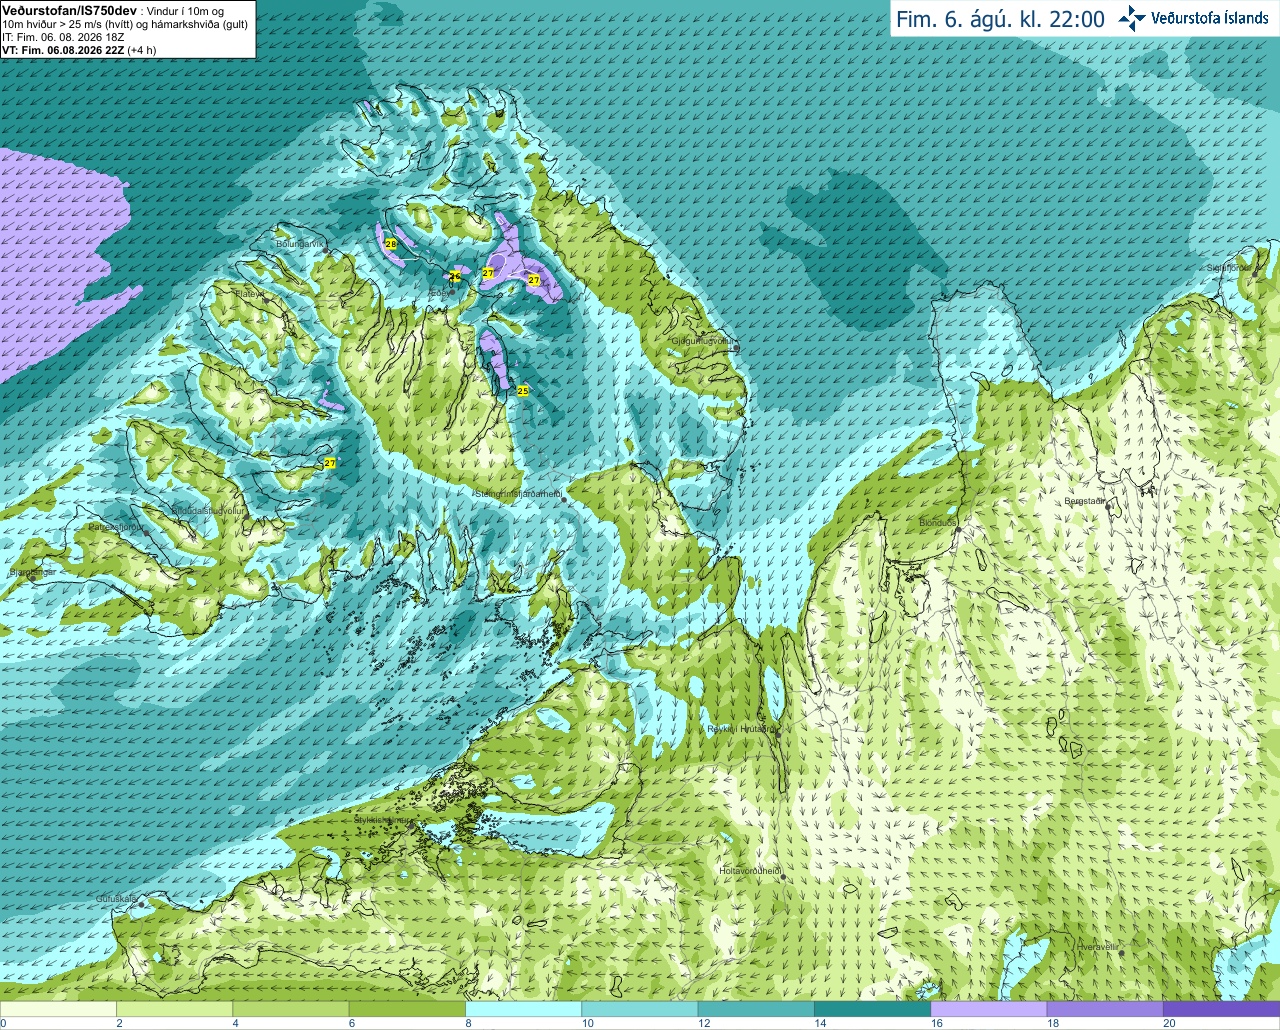This screenshot has height=1030, width=1280.
Task: Click the forecast time header Fim. 6. ágú. kl. 22:00
Action: point(1000,19)
